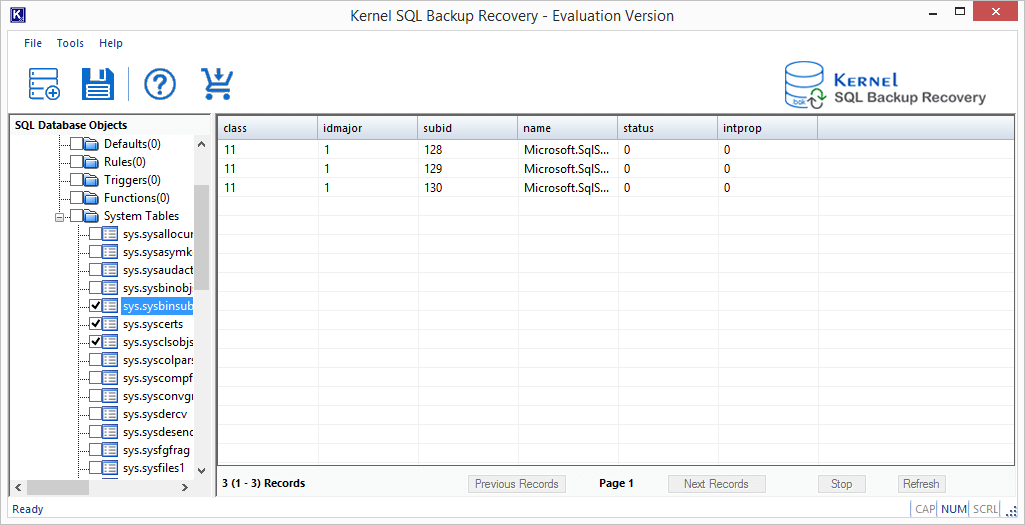Click the Rules(0) folder icon
Image resolution: width=1025 pixels, height=525 pixels.
pyautogui.click(x=92, y=161)
